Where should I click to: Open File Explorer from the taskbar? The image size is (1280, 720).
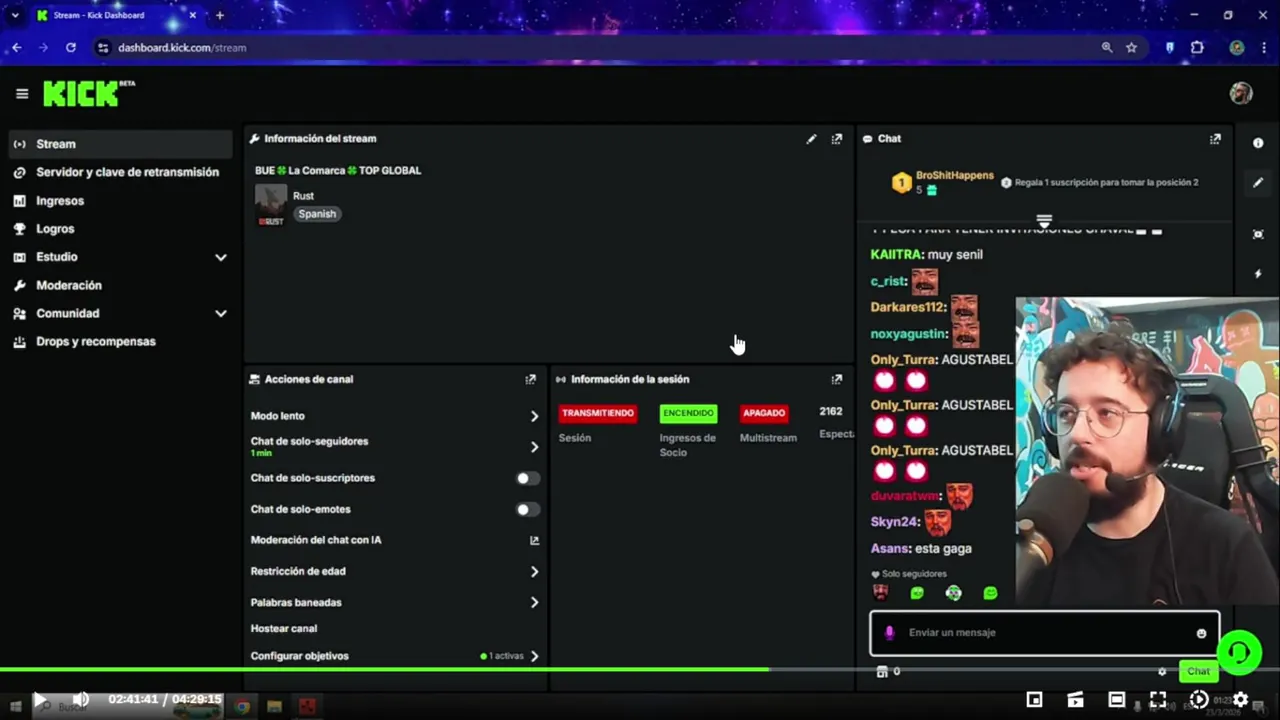[x=274, y=707]
